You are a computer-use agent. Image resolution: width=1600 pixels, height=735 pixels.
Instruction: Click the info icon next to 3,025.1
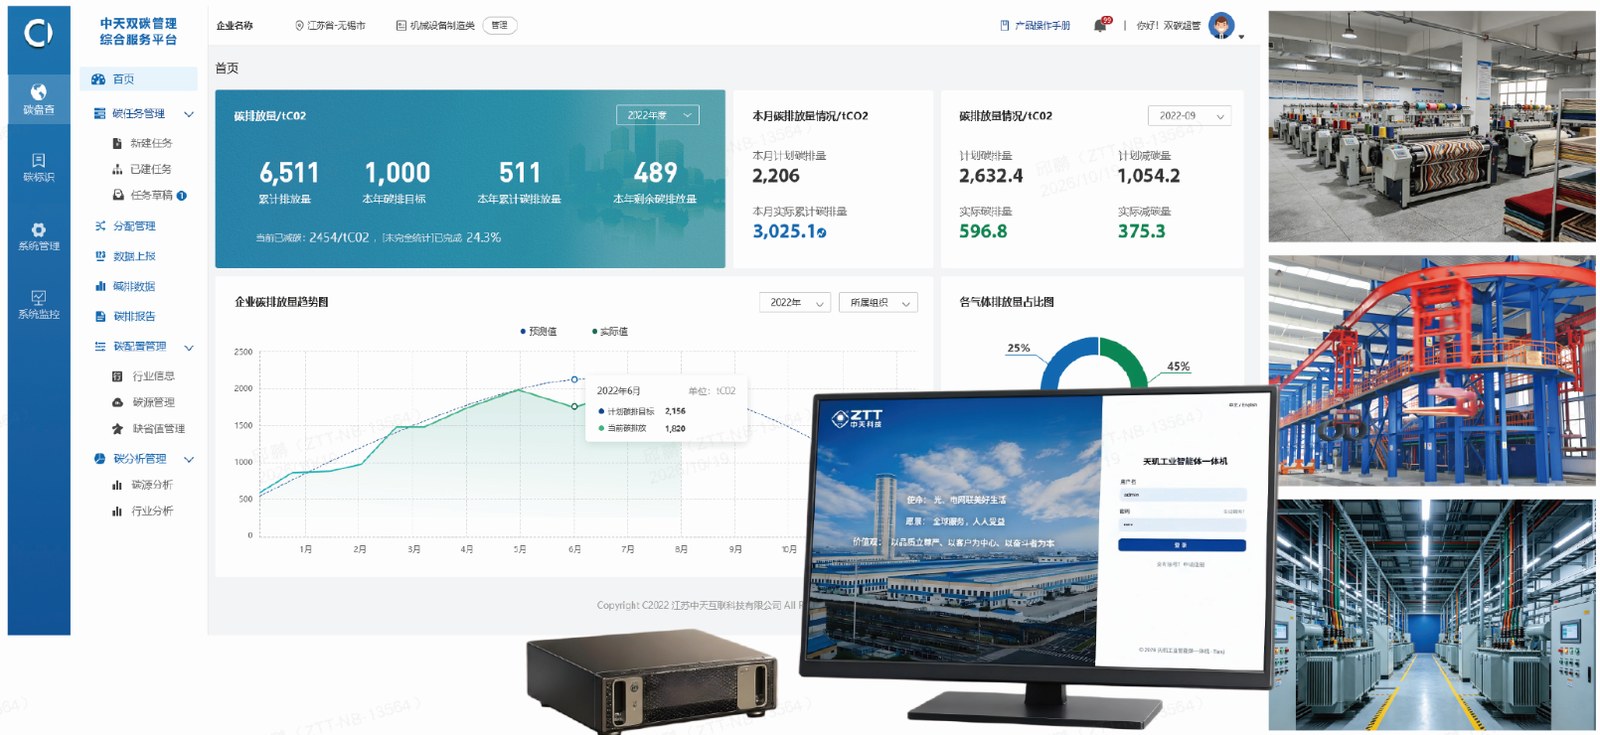[x=822, y=233]
